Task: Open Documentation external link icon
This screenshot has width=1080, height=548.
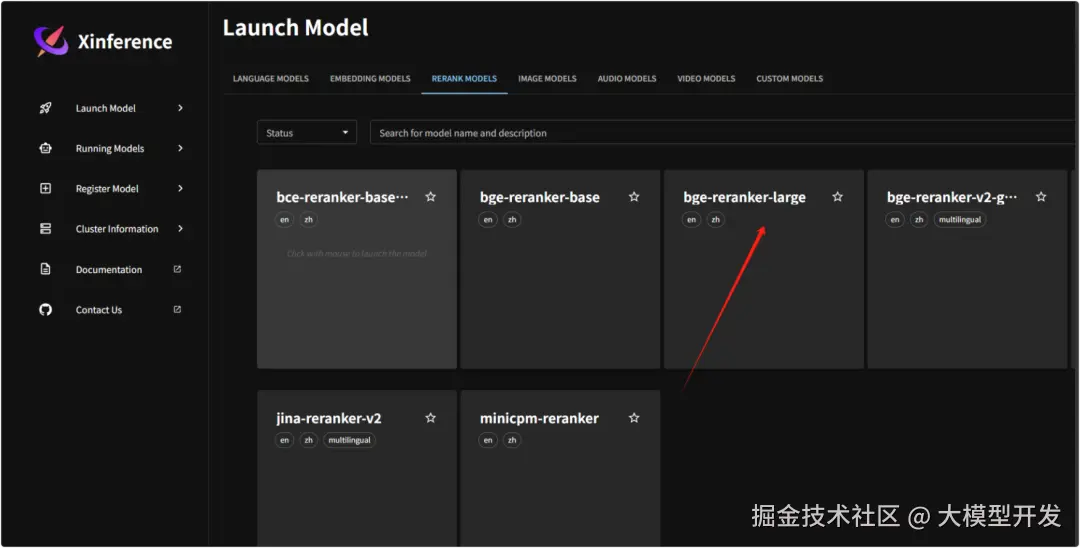Action: click(177, 269)
